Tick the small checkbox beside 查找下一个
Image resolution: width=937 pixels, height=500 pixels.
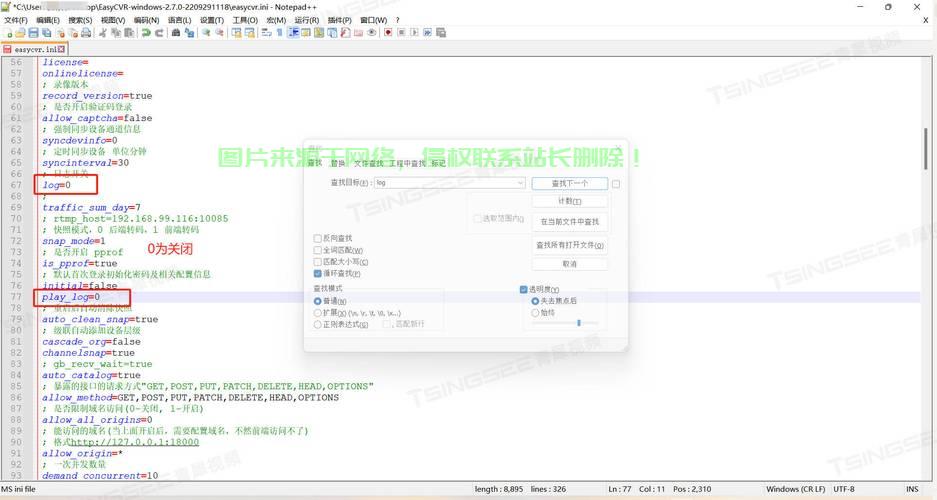(616, 184)
